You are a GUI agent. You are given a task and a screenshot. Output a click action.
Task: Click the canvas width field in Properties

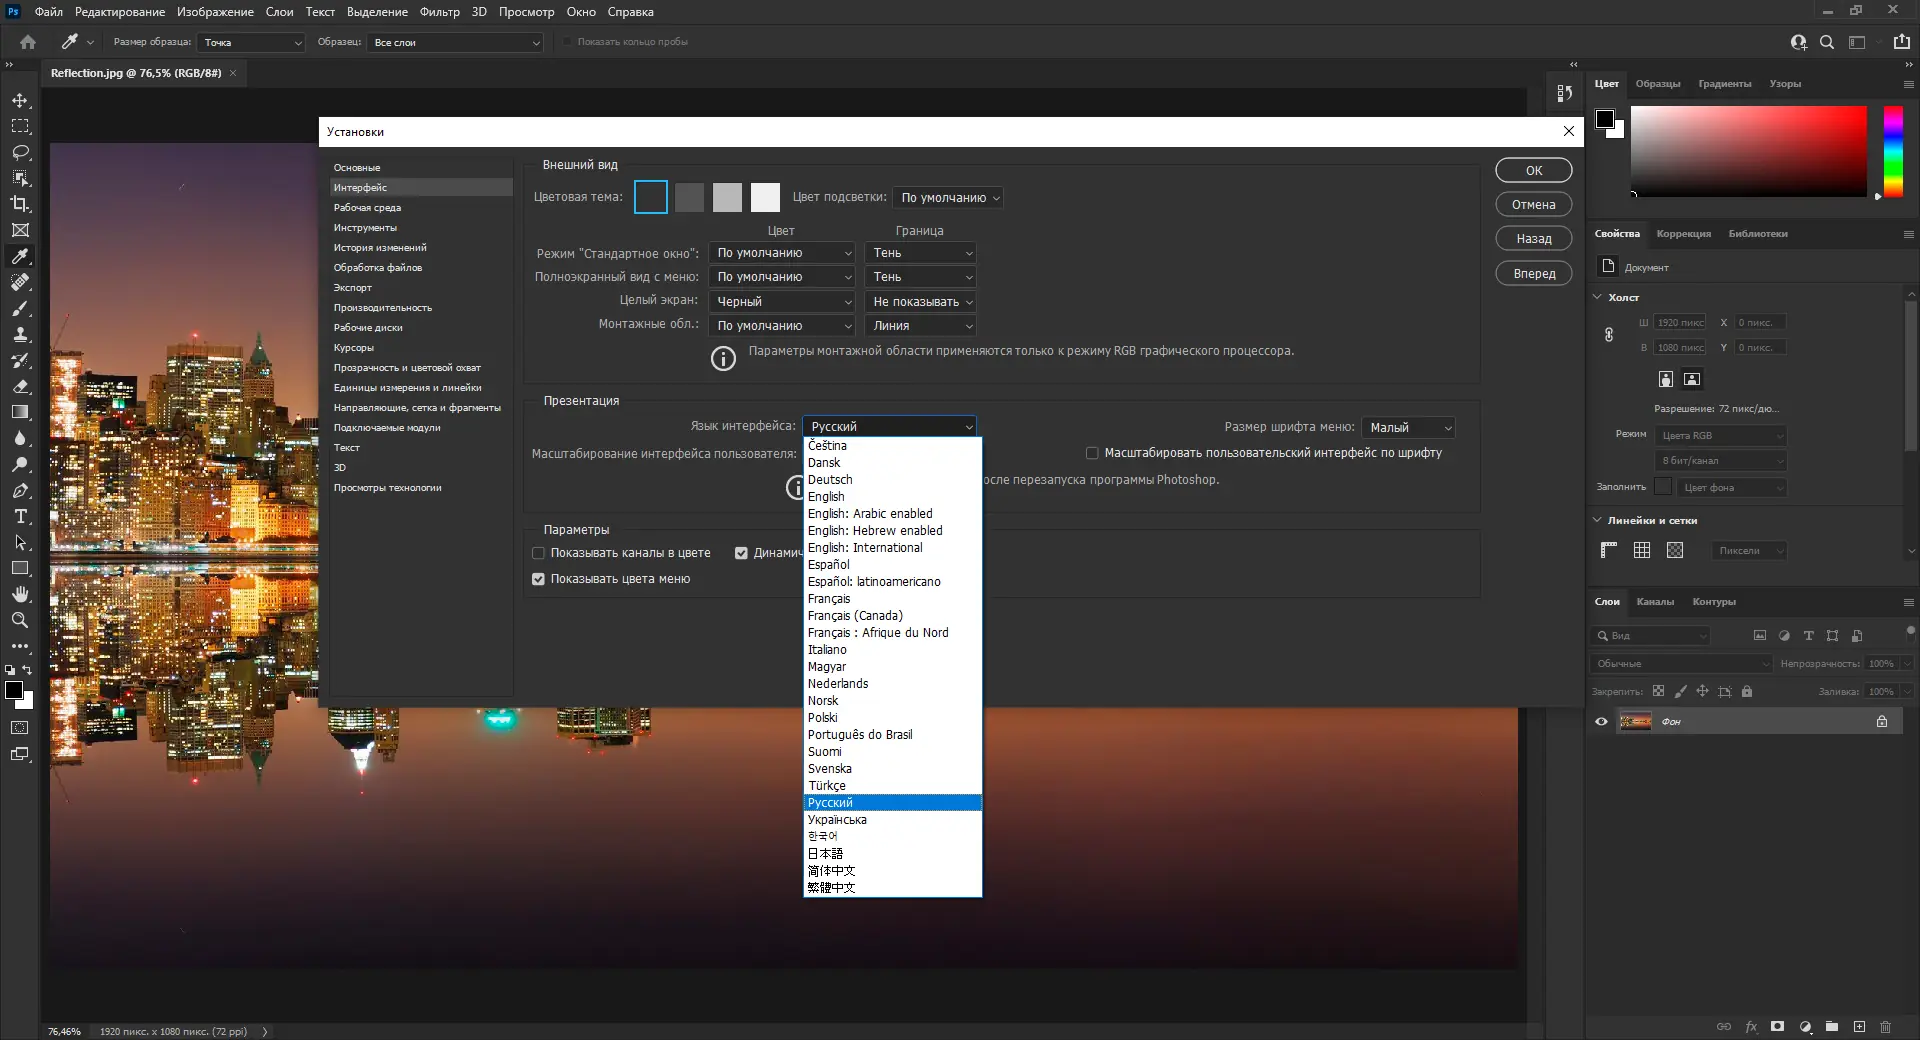pyautogui.click(x=1680, y=323)
